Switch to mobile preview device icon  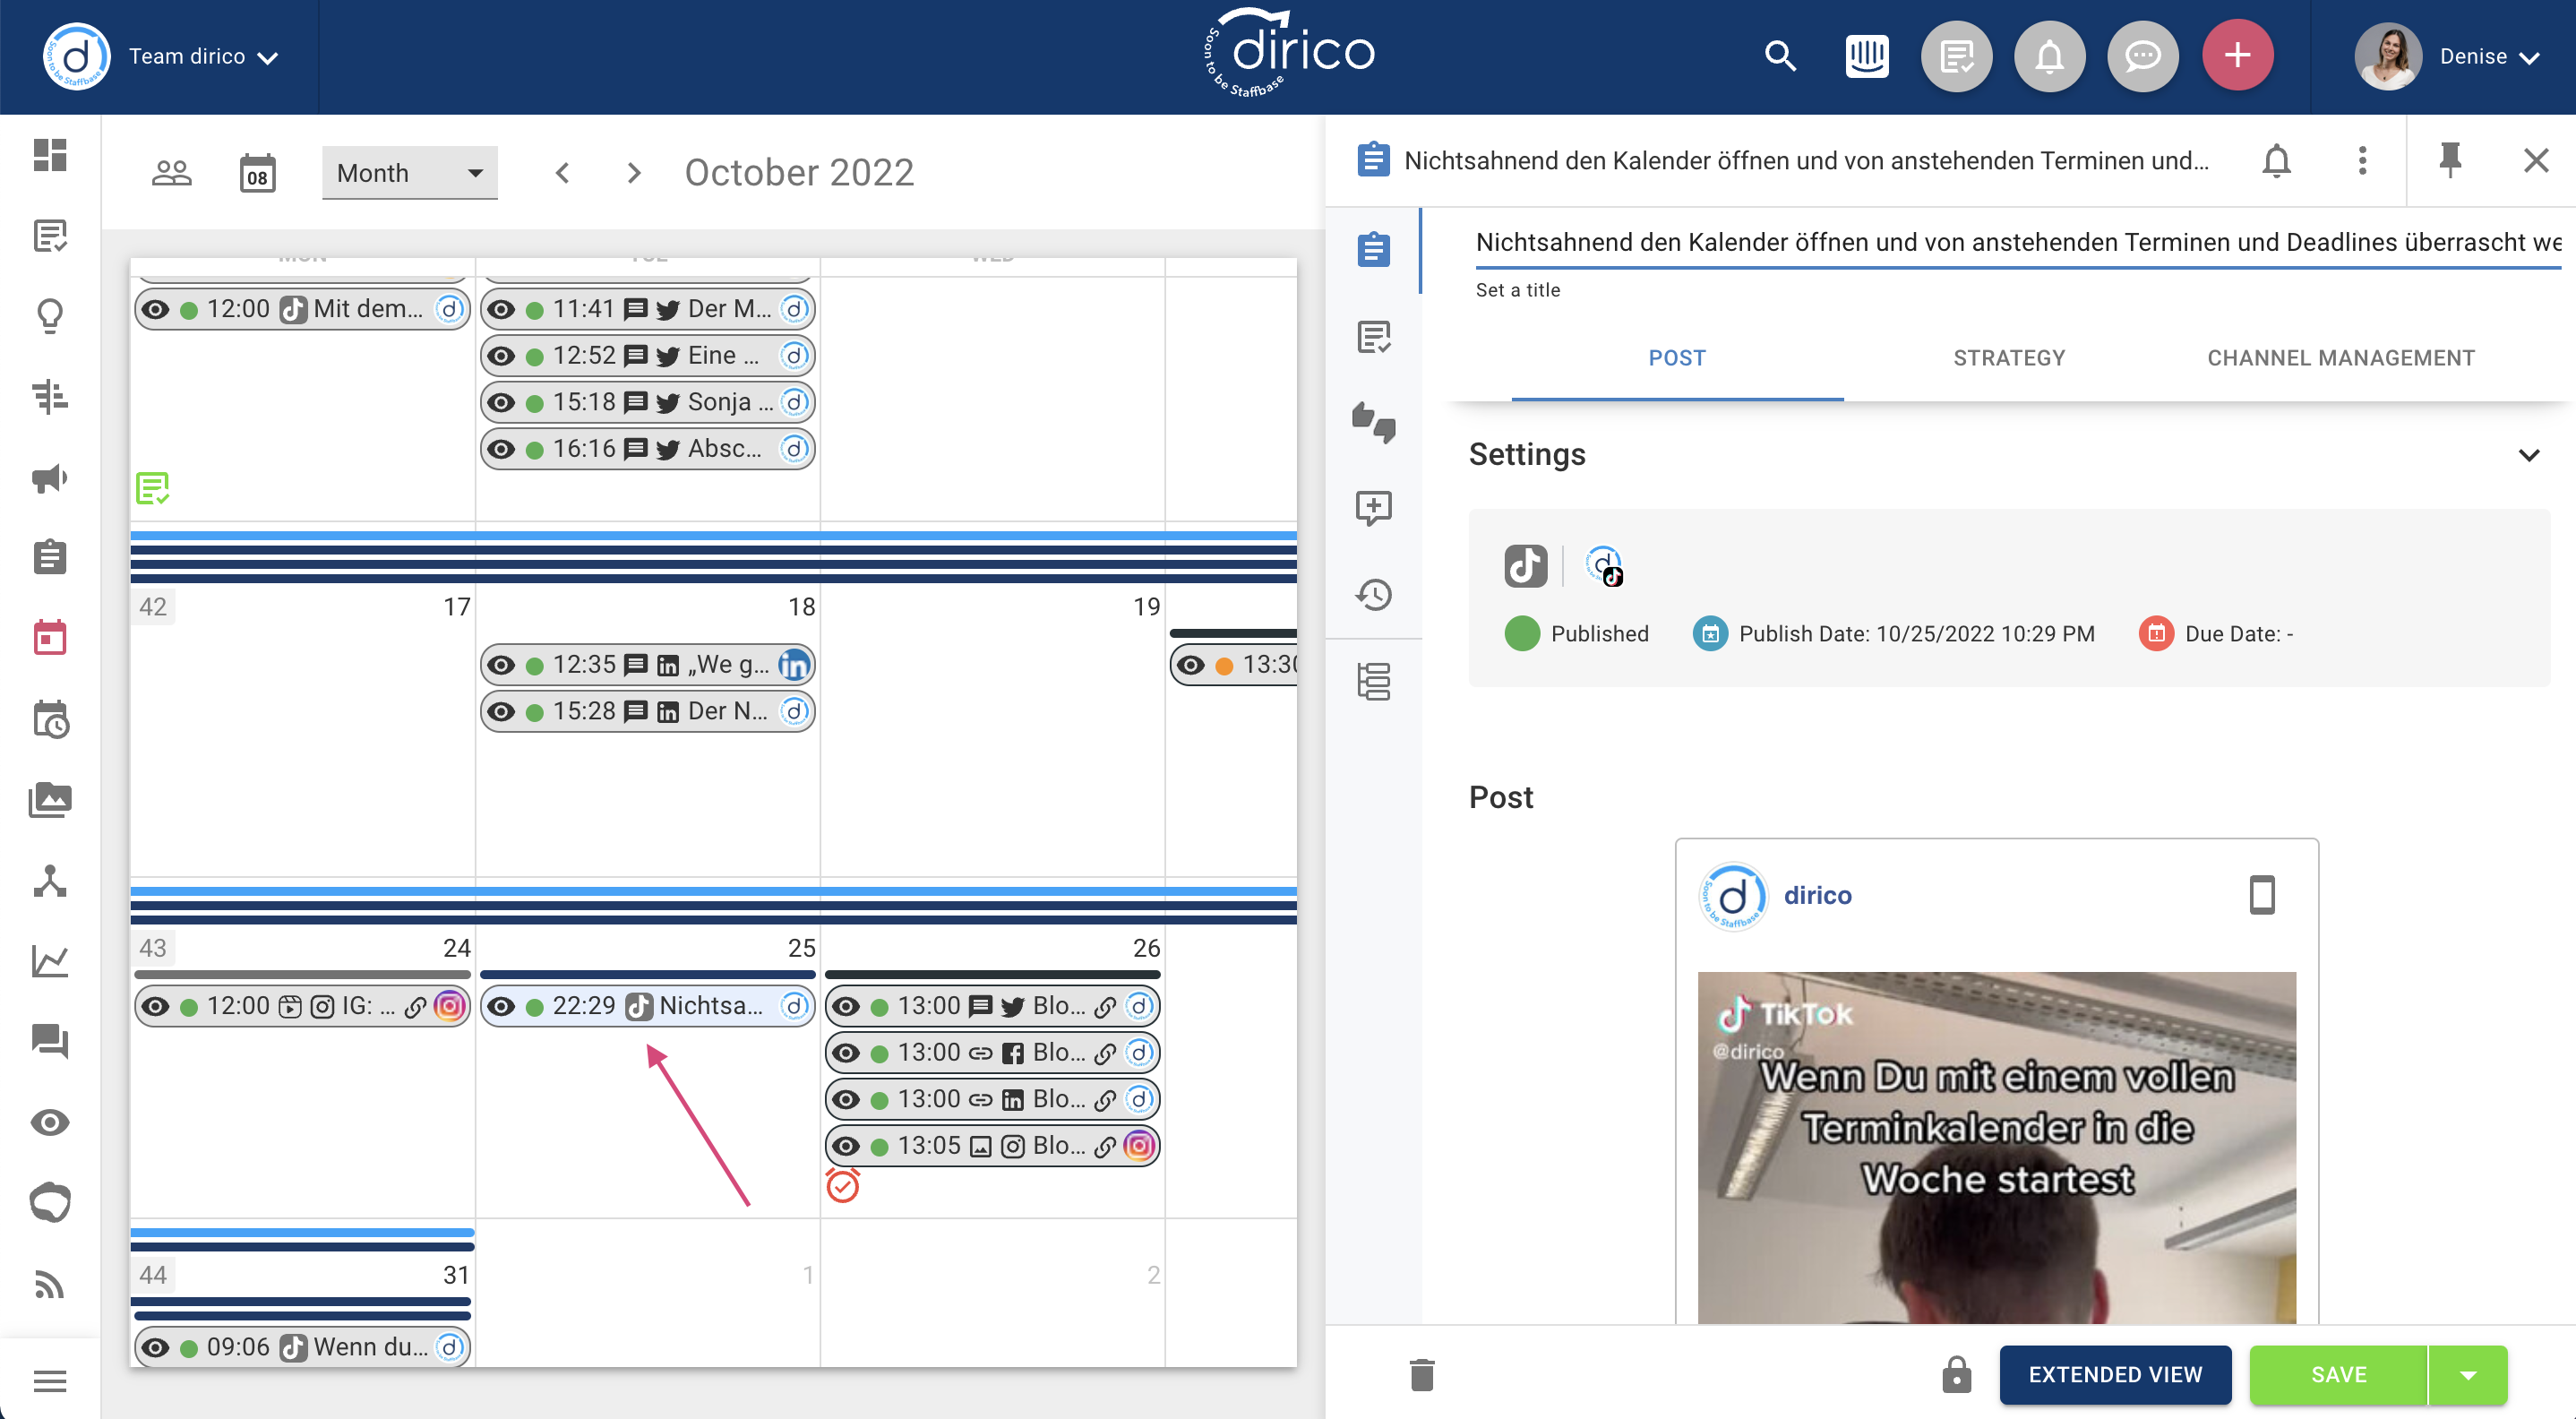pyautogui.click(x=2261, y=896)
